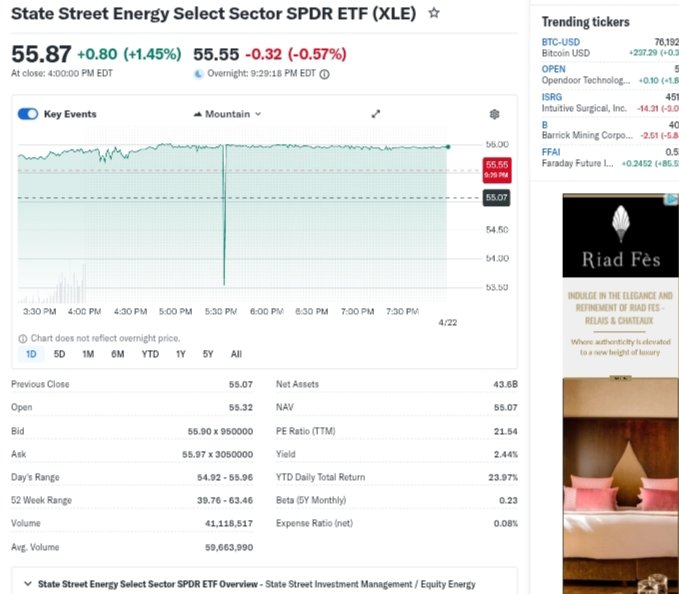Open the FFAI trending ticker

click(x=551, y=152)
